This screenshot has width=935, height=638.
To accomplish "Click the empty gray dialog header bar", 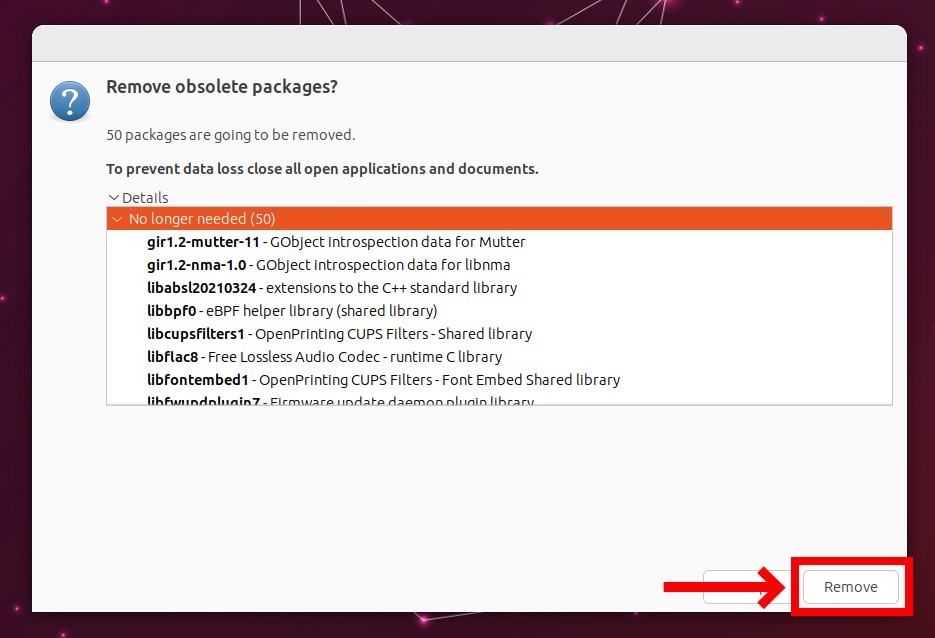I will (469, 43).
